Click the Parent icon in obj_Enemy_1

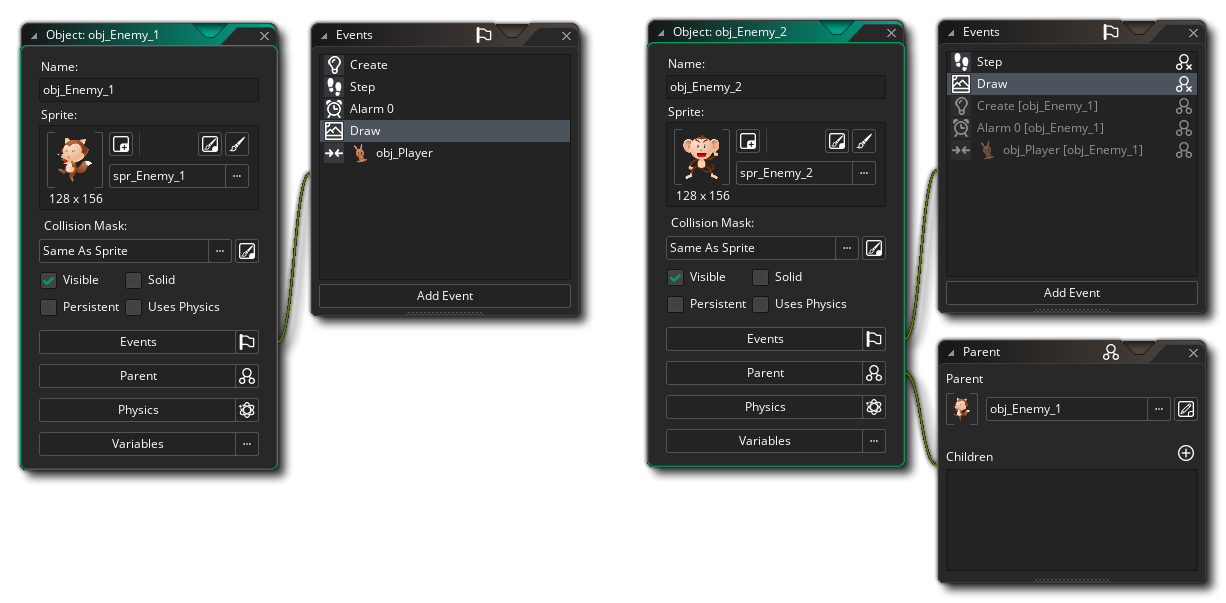click(x=247, y=376)
